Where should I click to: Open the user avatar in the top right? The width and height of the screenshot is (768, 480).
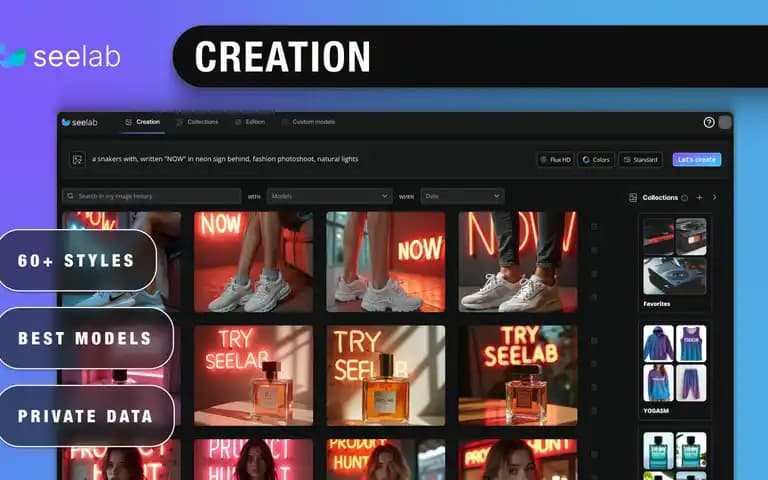(725, 122)
